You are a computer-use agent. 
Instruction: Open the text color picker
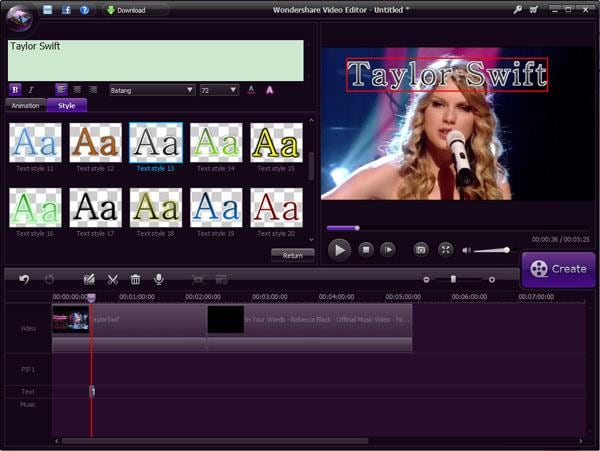pos(251,90)
